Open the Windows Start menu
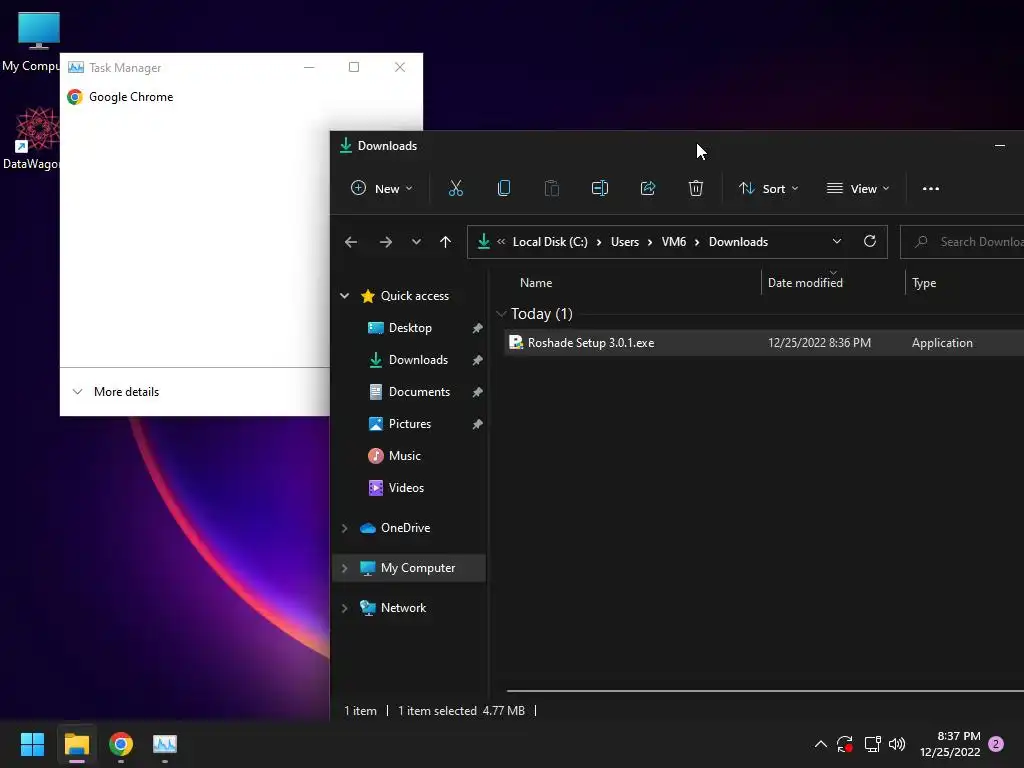1024x768 pixels. (32, 744)
